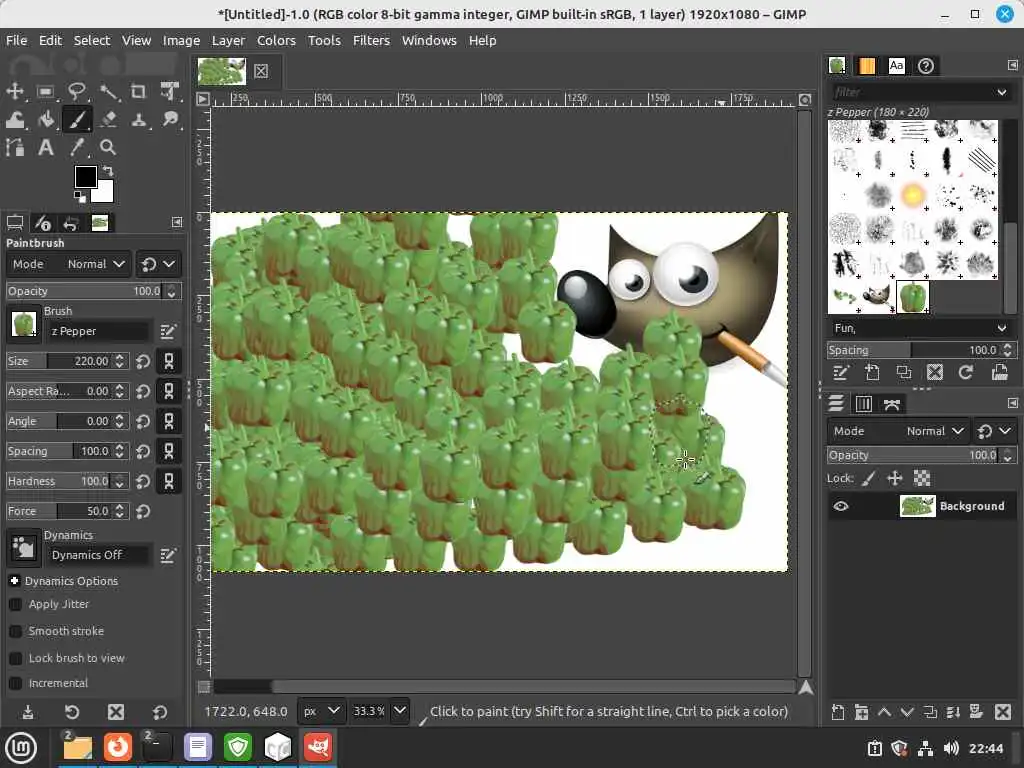Click the black foreground color swatch
1024x768 pixels.
(86, 176)
